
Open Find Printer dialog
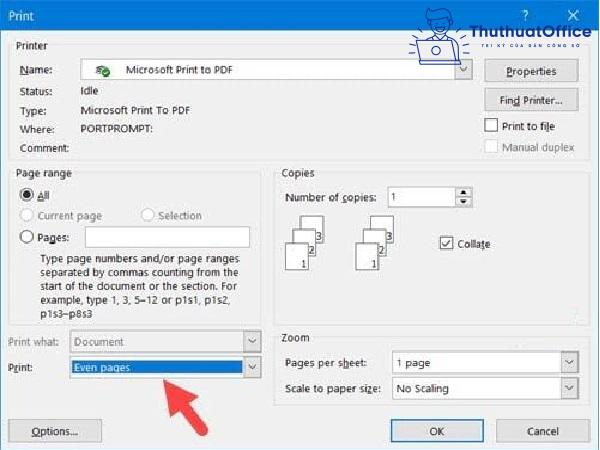[x=531, y=100]
